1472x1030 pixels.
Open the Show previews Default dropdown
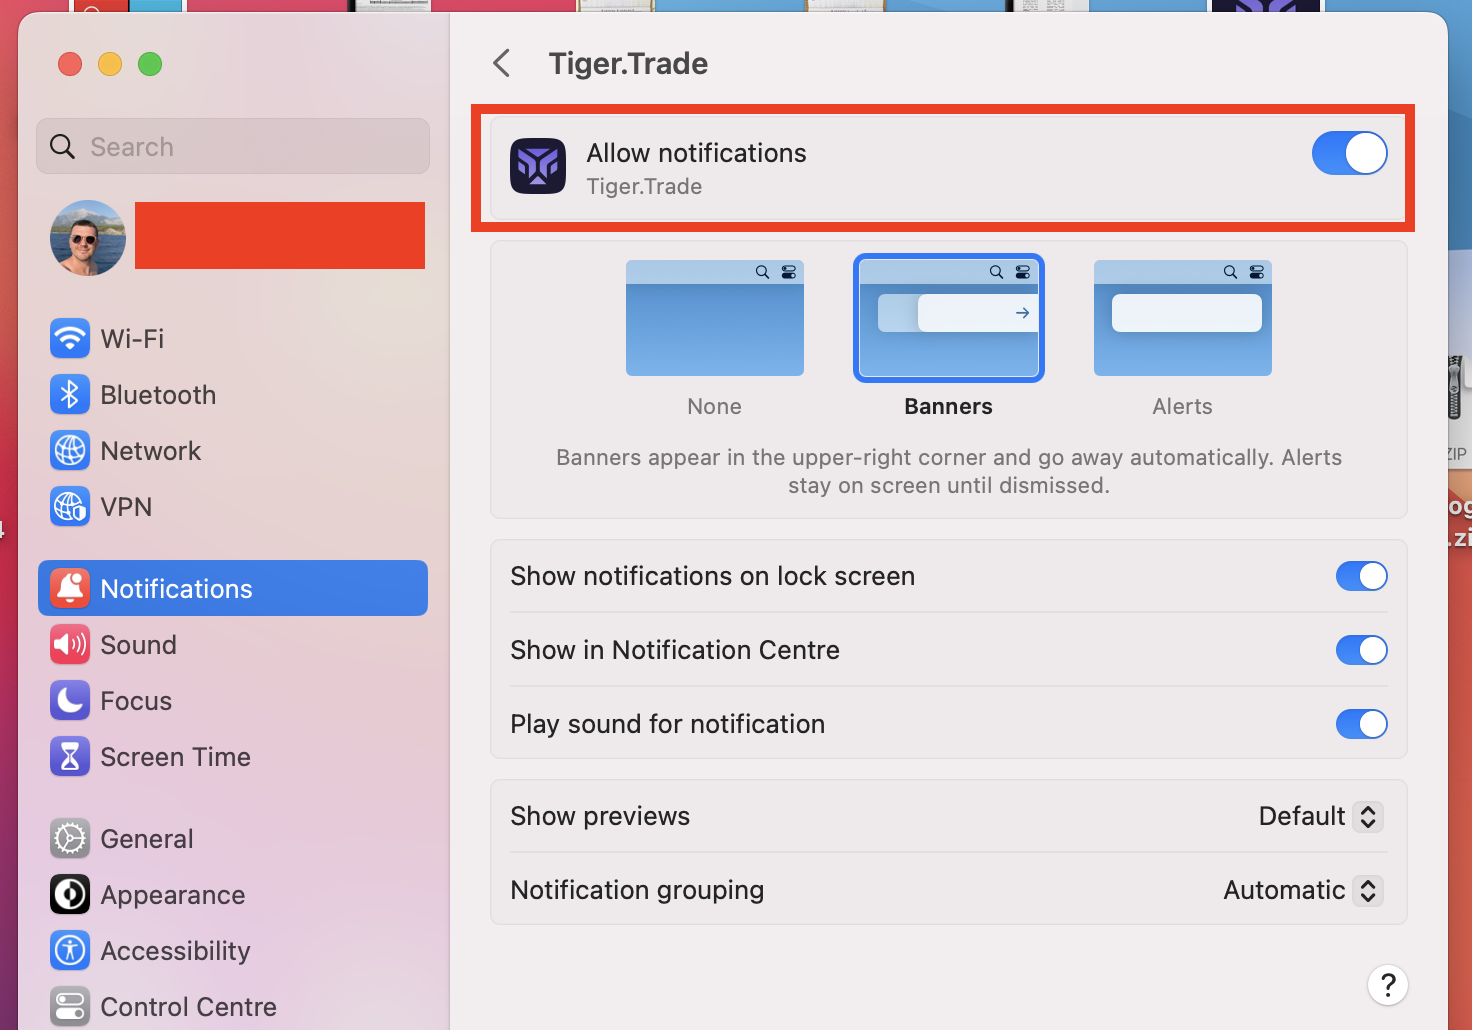(1320, 817)
